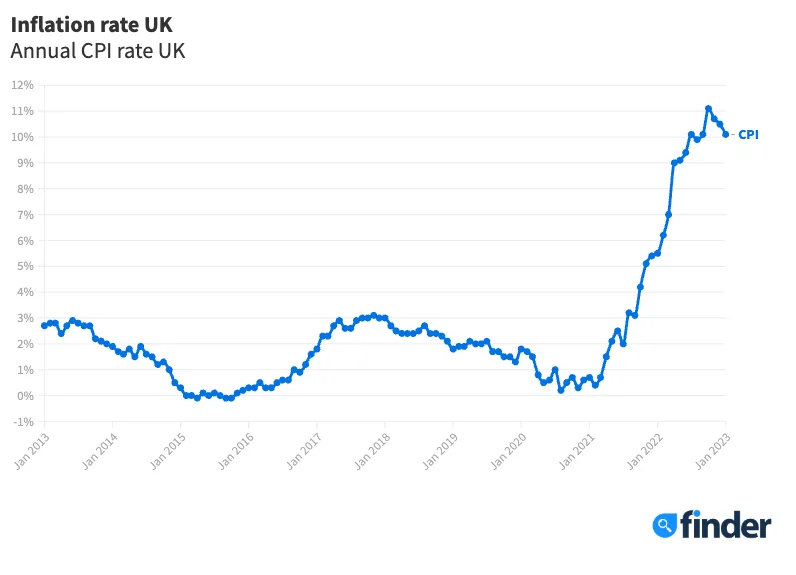The width and height of the screenshot is (796, 575).
Task: Click the first data point of the CPI line
Action: (x=44, y=325)
